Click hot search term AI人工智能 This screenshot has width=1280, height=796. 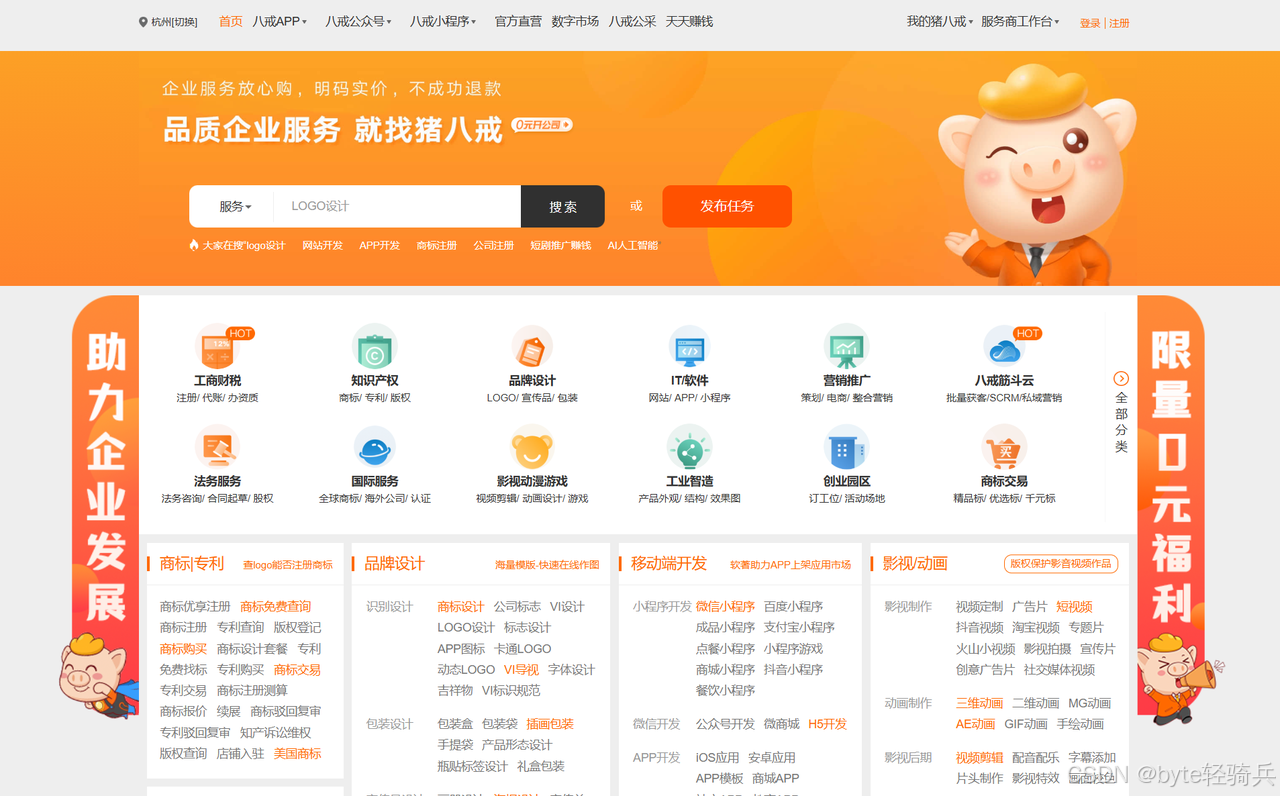pyautogui.click(x=633, y=245)
